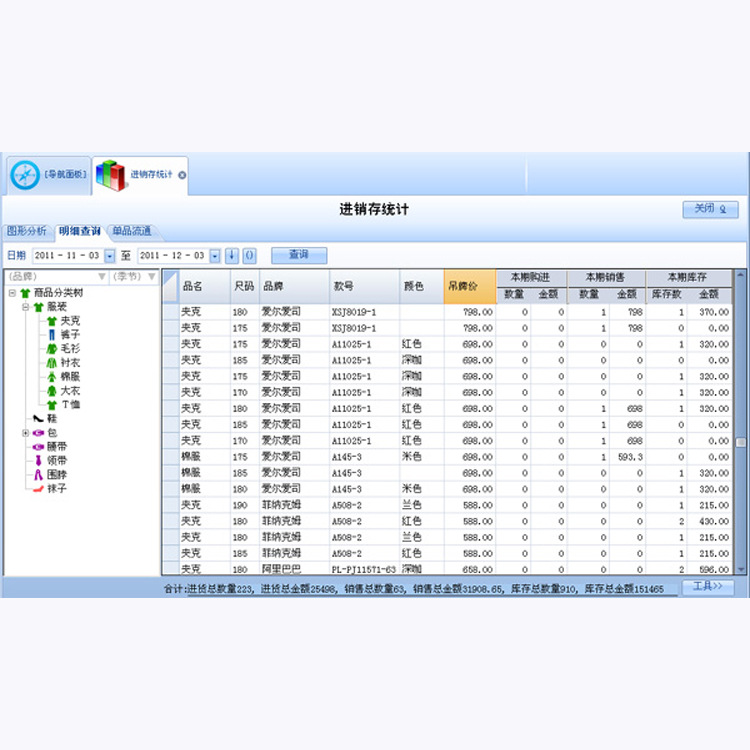This screenshot has height=750, width=750.
Task: Expand the 包 bag tree node
Action: [26, 433]
